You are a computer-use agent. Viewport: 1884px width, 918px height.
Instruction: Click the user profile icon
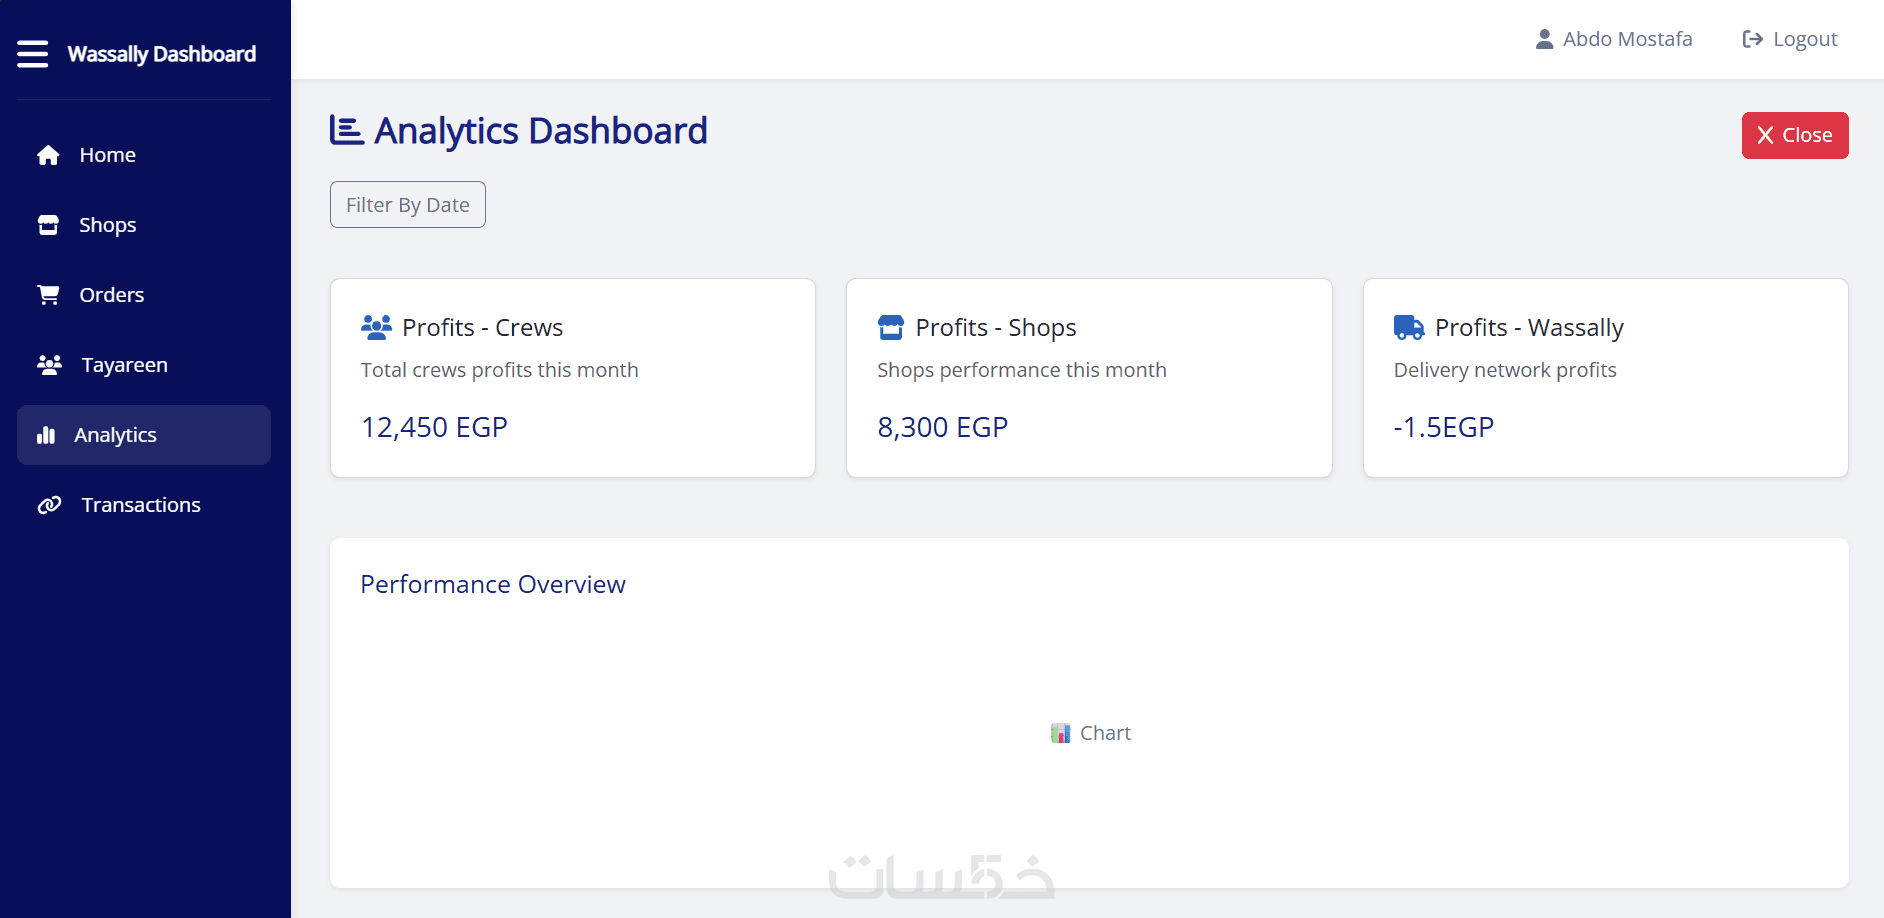[1544, 39]
